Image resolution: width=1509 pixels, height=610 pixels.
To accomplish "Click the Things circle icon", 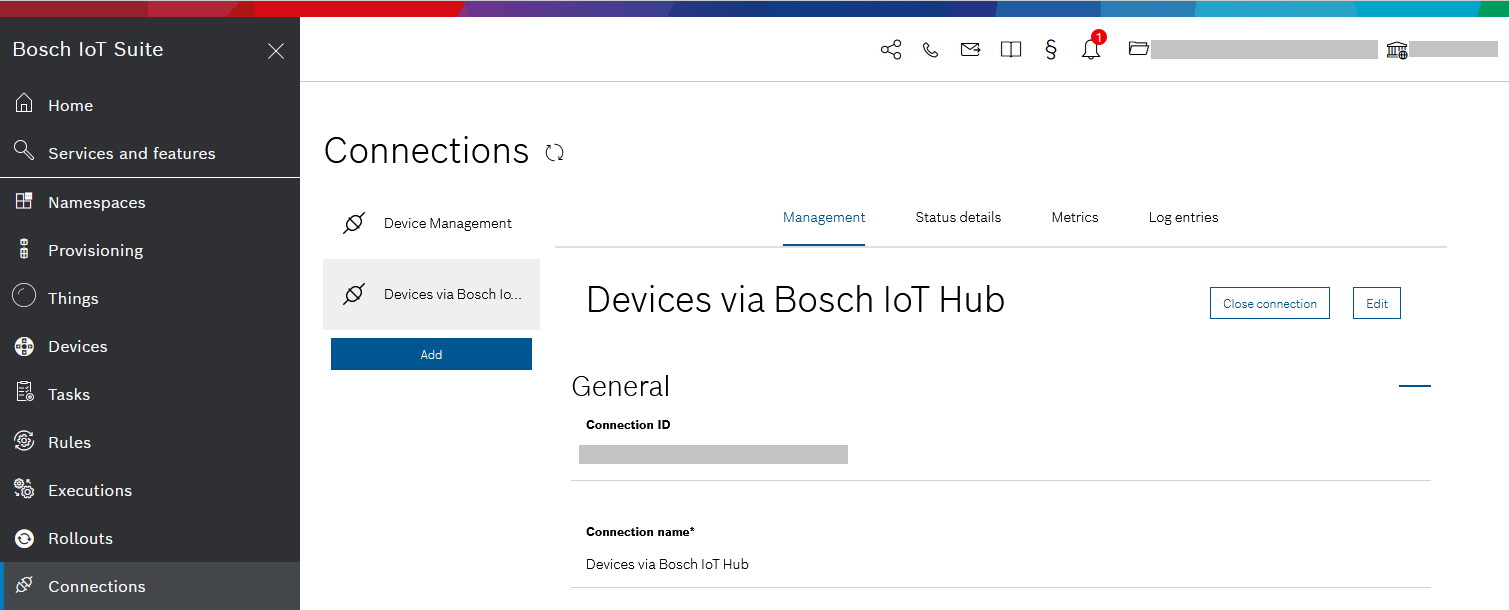I will tap(24, 297).
